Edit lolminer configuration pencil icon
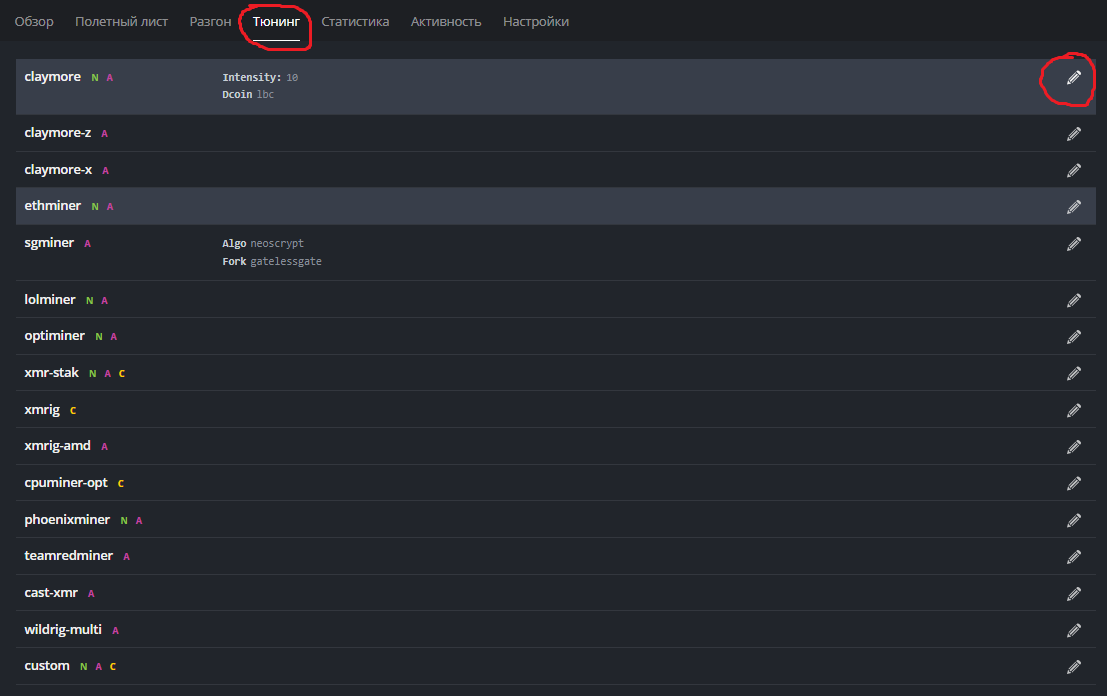 (1074, 301)
